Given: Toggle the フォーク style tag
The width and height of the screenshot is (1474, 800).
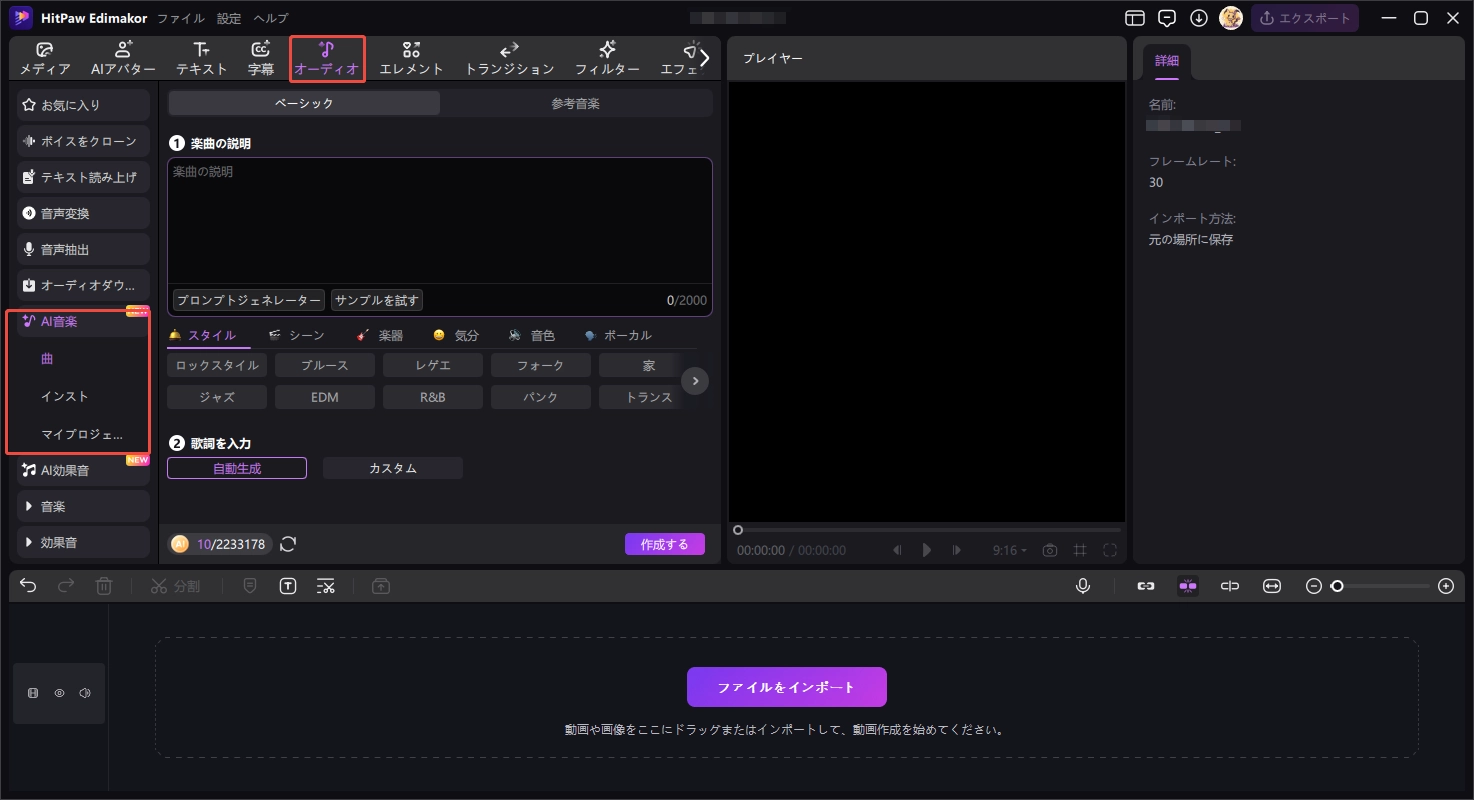Looking at the screenshot, I should click(x=541, y=365).
